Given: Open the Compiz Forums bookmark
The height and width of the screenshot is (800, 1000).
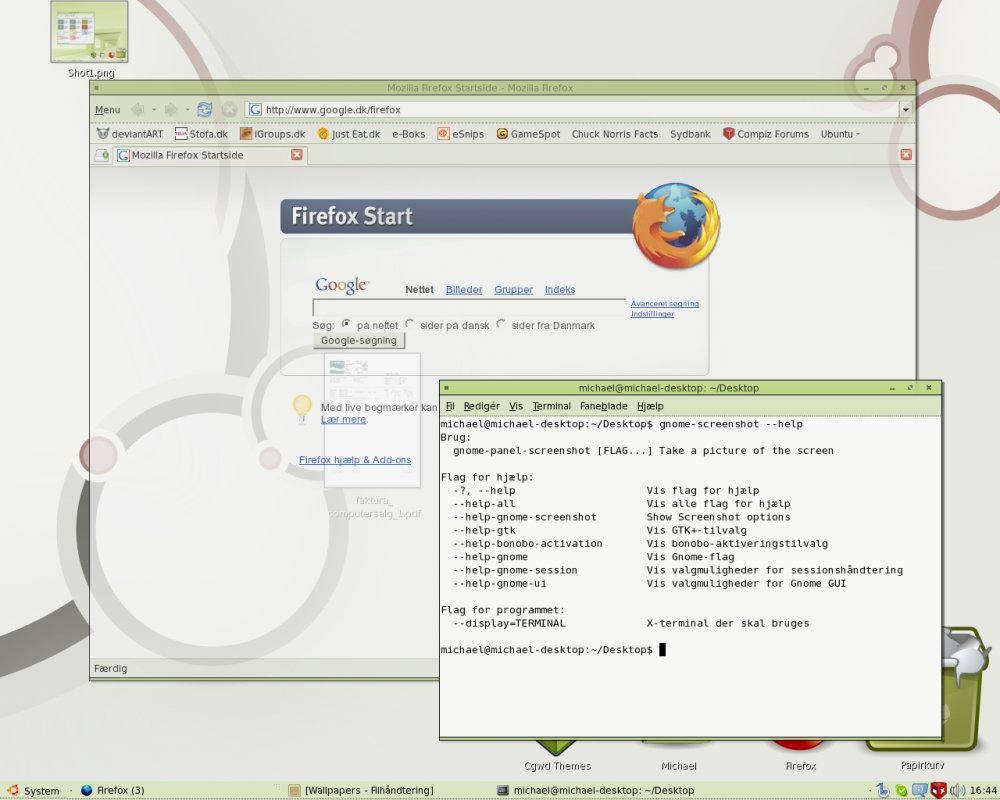Looking at the screenshot, I should point(765,134).
